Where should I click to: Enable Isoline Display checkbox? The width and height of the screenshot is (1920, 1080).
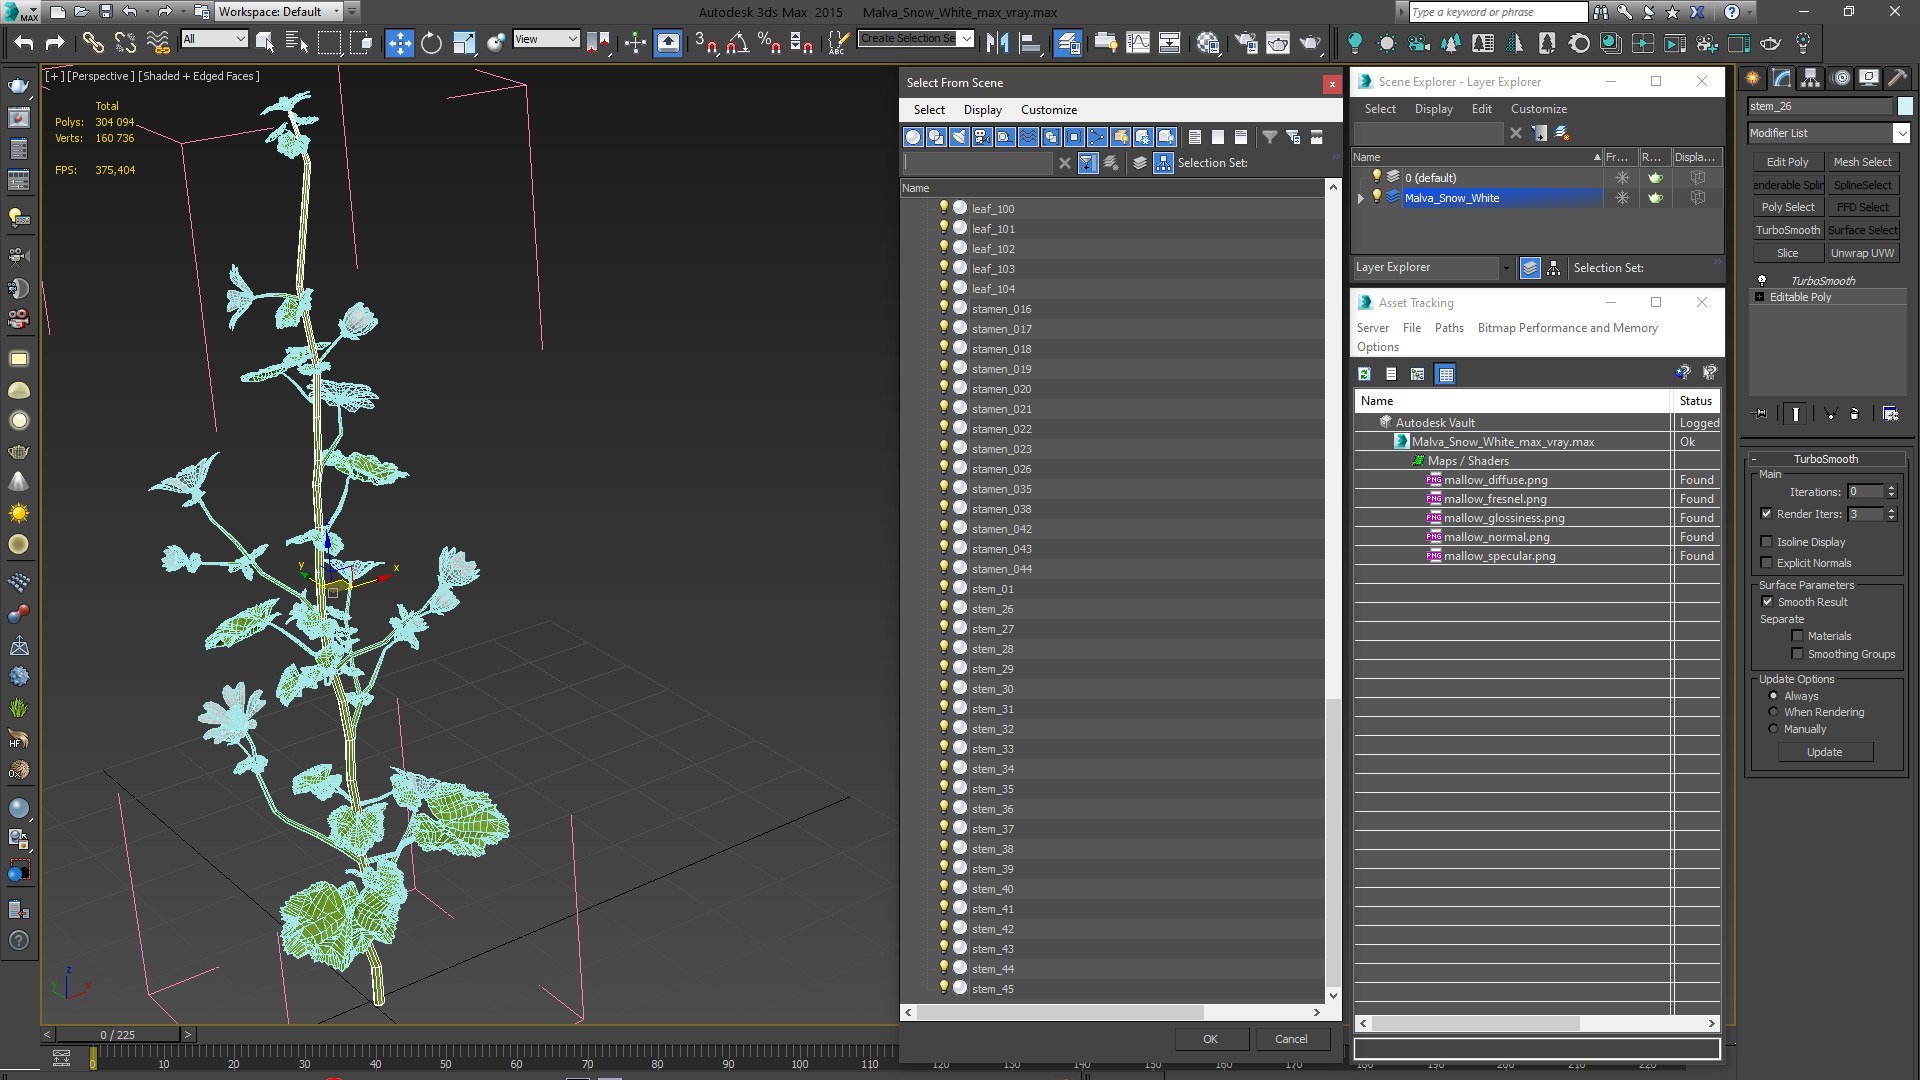pyautogui.click(x=1767, y=542)
